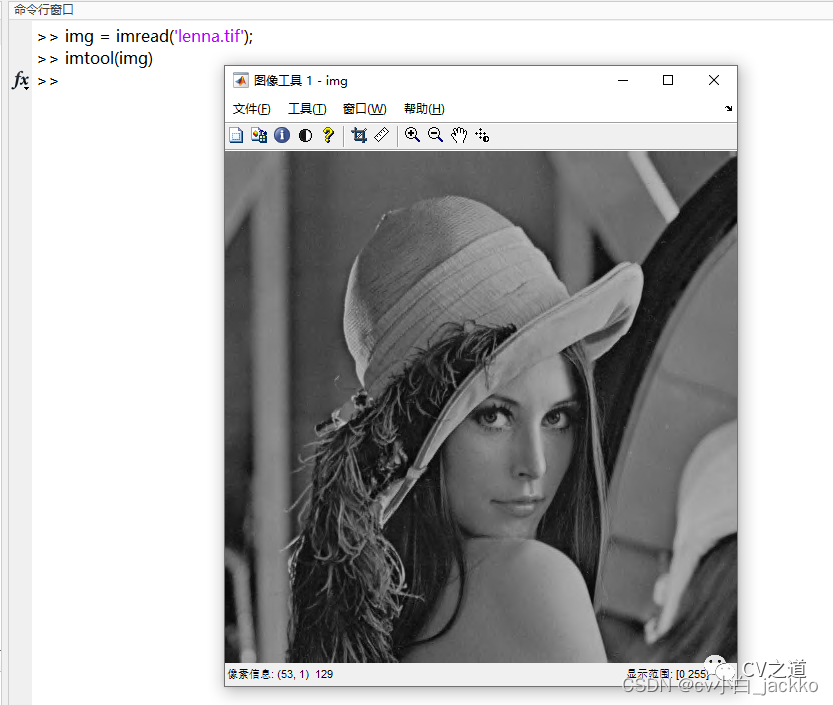The height and width of the screenshot is (705, 833).
Task: Minimize the Image Tool window
Action: point(623,80)
